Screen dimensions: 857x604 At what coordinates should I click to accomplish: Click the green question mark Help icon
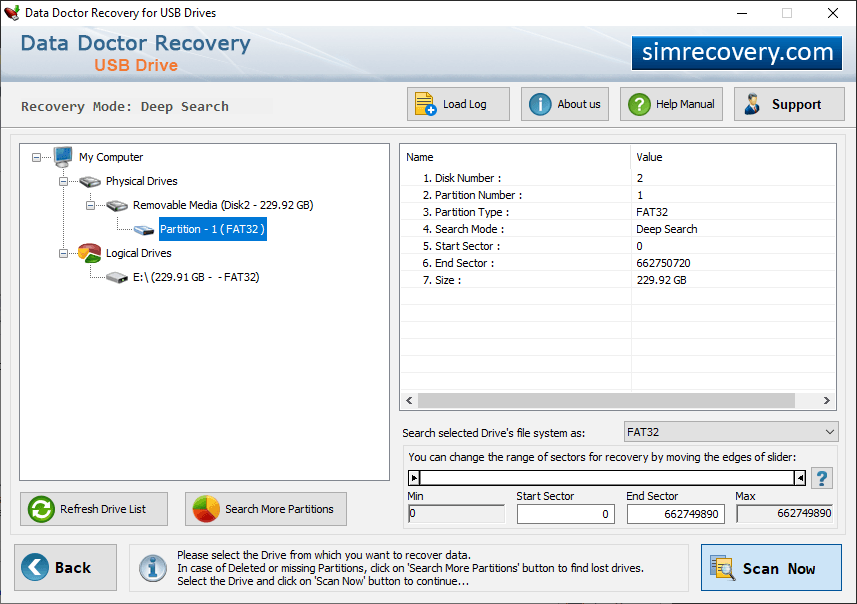point(639,104)
